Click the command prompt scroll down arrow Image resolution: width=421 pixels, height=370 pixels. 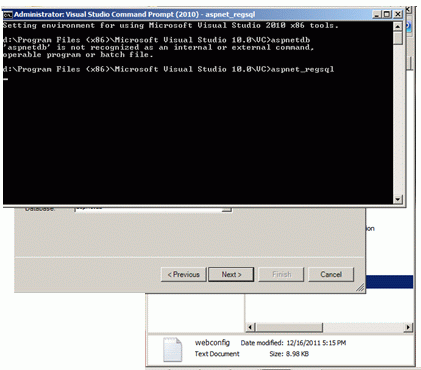(x=398, y=199)
